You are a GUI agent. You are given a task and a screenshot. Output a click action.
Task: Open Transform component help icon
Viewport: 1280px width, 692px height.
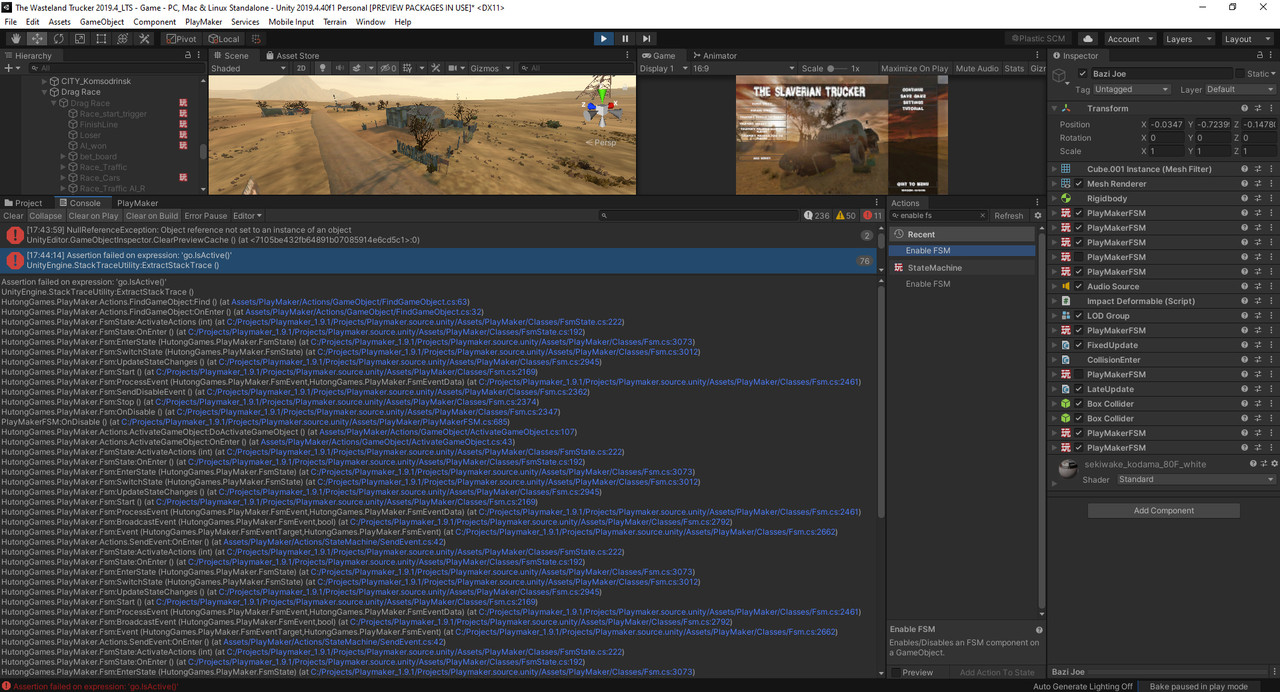coord(1245,108)
